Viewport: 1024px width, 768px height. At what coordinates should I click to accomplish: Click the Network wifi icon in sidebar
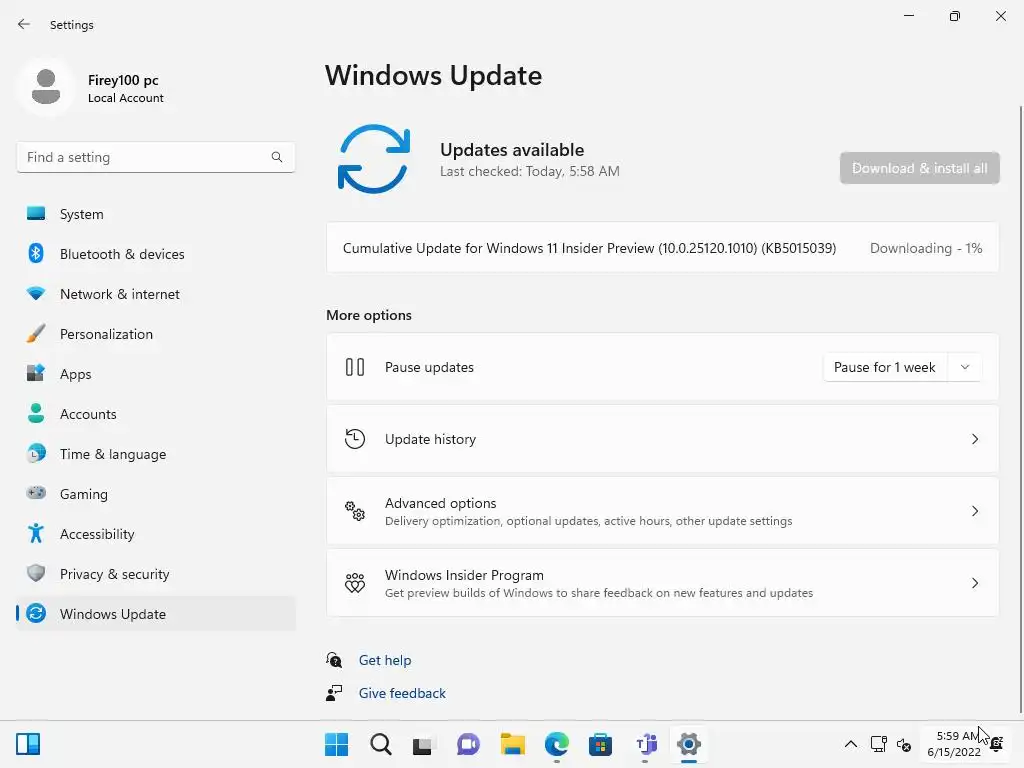coord(36,293)
